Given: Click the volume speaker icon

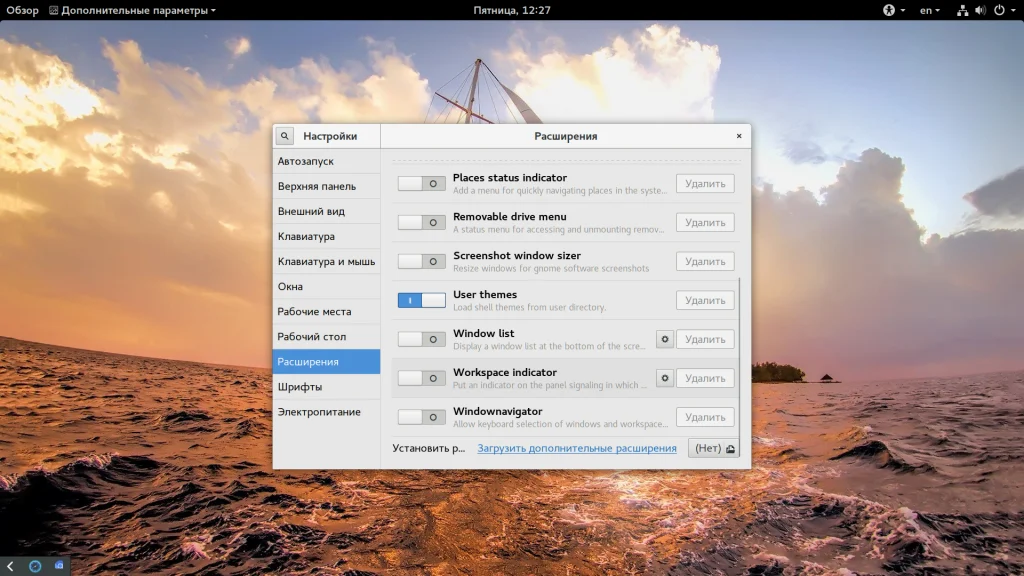Looking at the screenshot, I should click(x=979, y=10).
